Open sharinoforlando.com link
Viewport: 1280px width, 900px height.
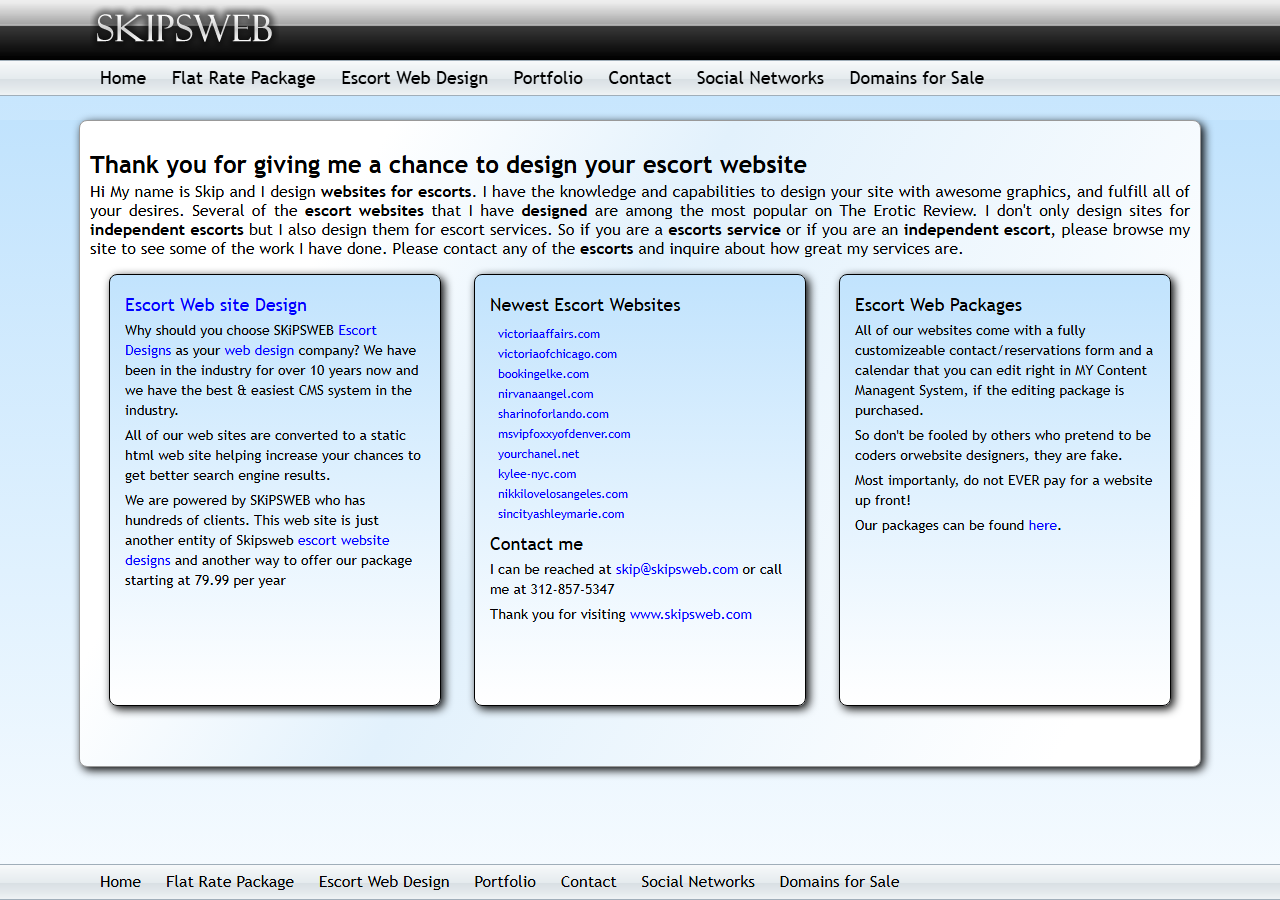553,414
